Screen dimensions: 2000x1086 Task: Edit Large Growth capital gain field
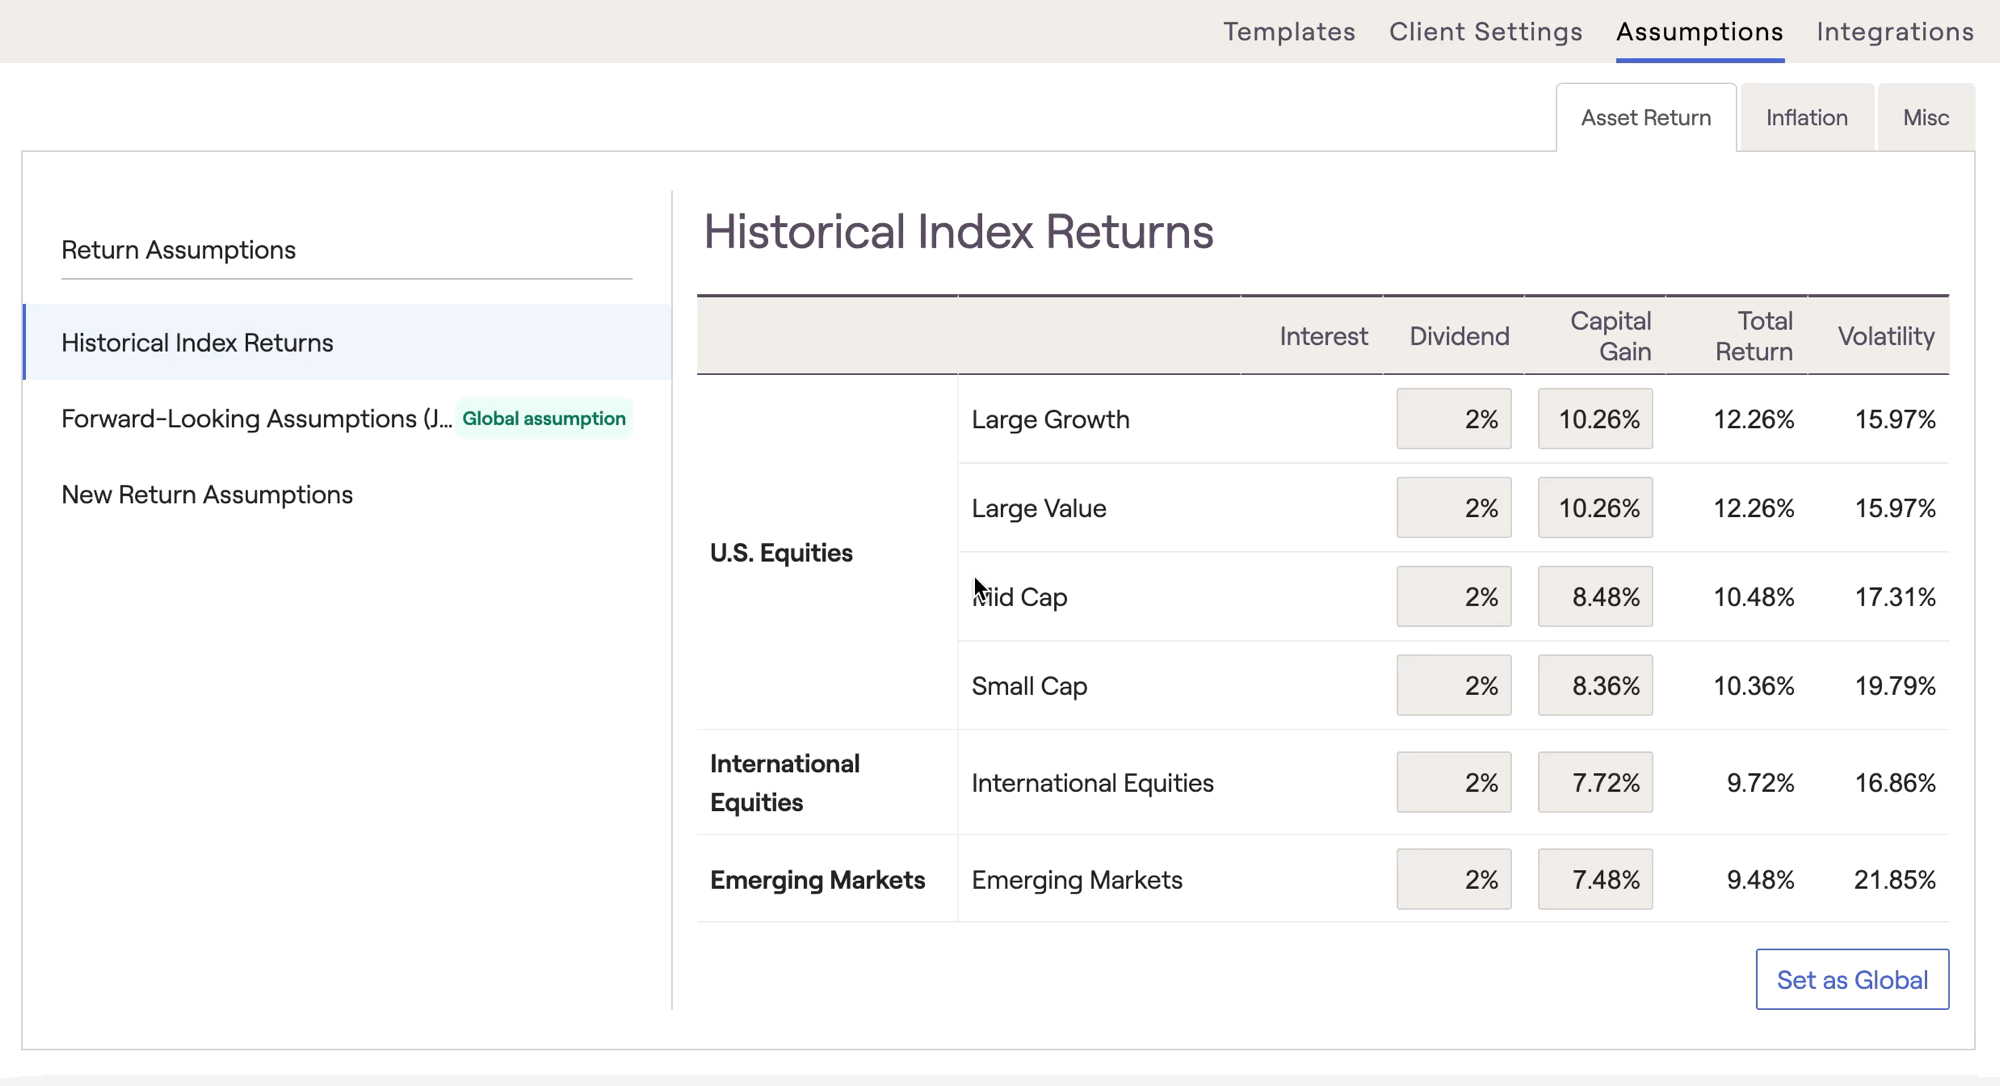[1594, 419]
